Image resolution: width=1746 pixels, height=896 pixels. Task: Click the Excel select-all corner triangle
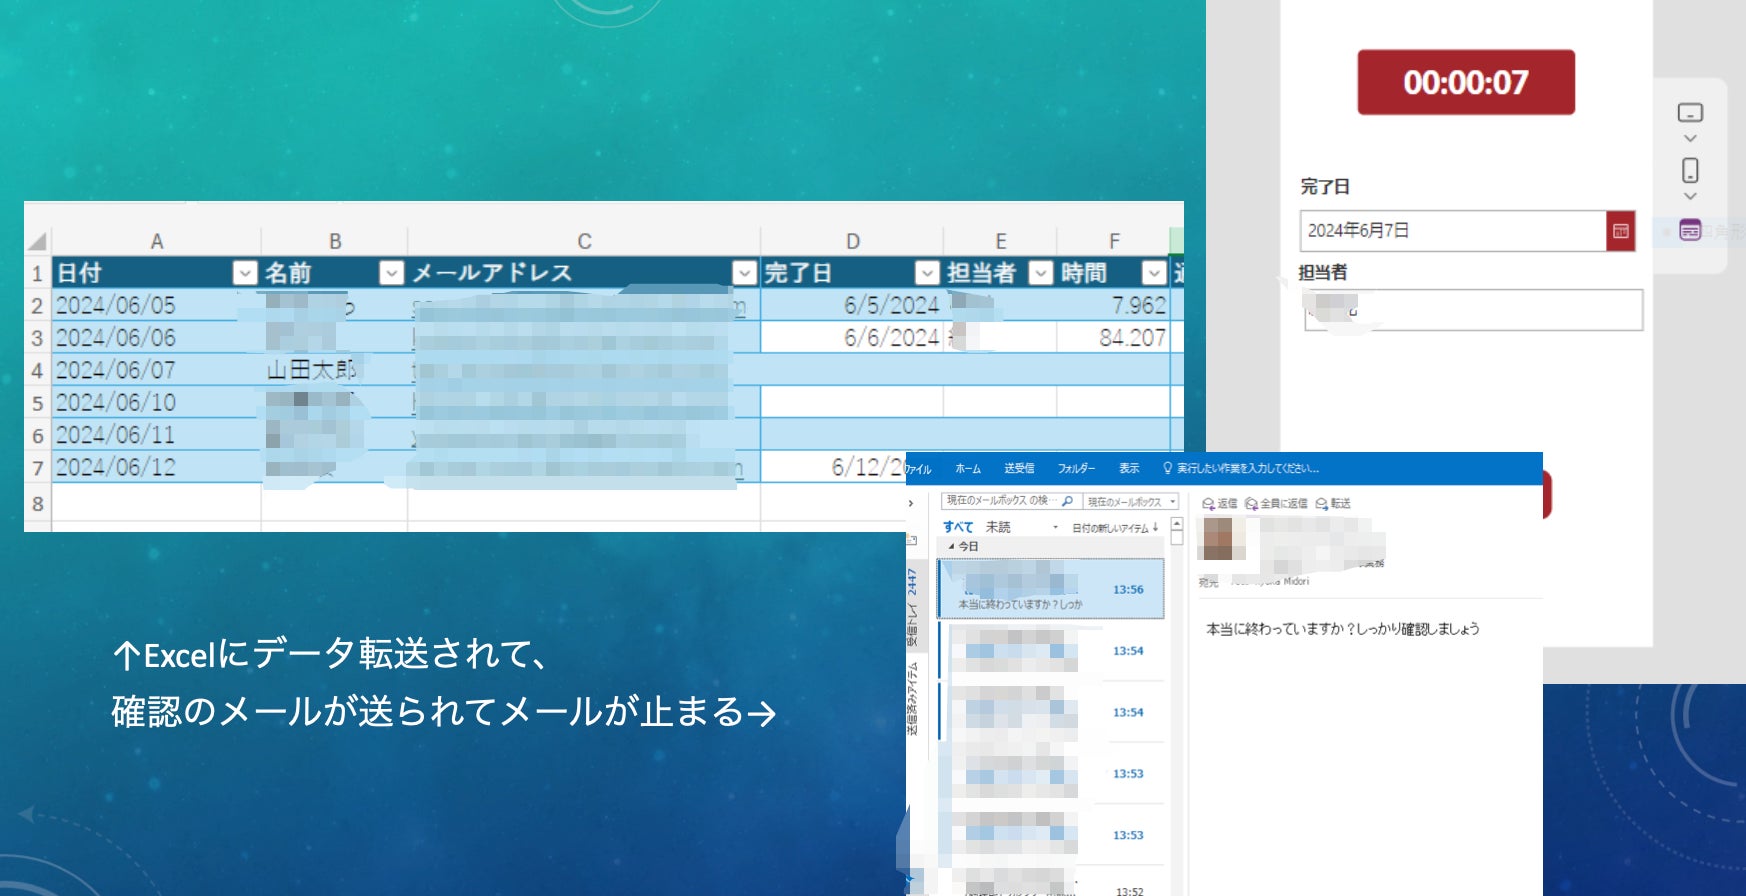(x=37, y=241)
